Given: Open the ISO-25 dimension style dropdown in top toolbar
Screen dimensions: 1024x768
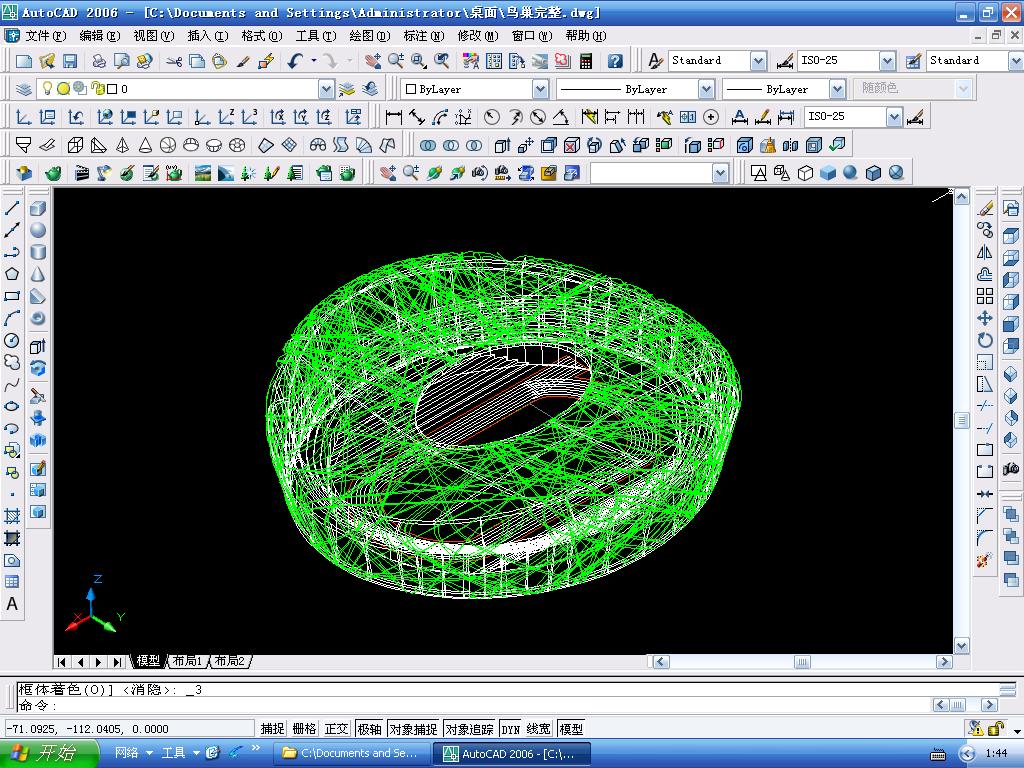Looking at the screenshot, I should coord(887,61).
